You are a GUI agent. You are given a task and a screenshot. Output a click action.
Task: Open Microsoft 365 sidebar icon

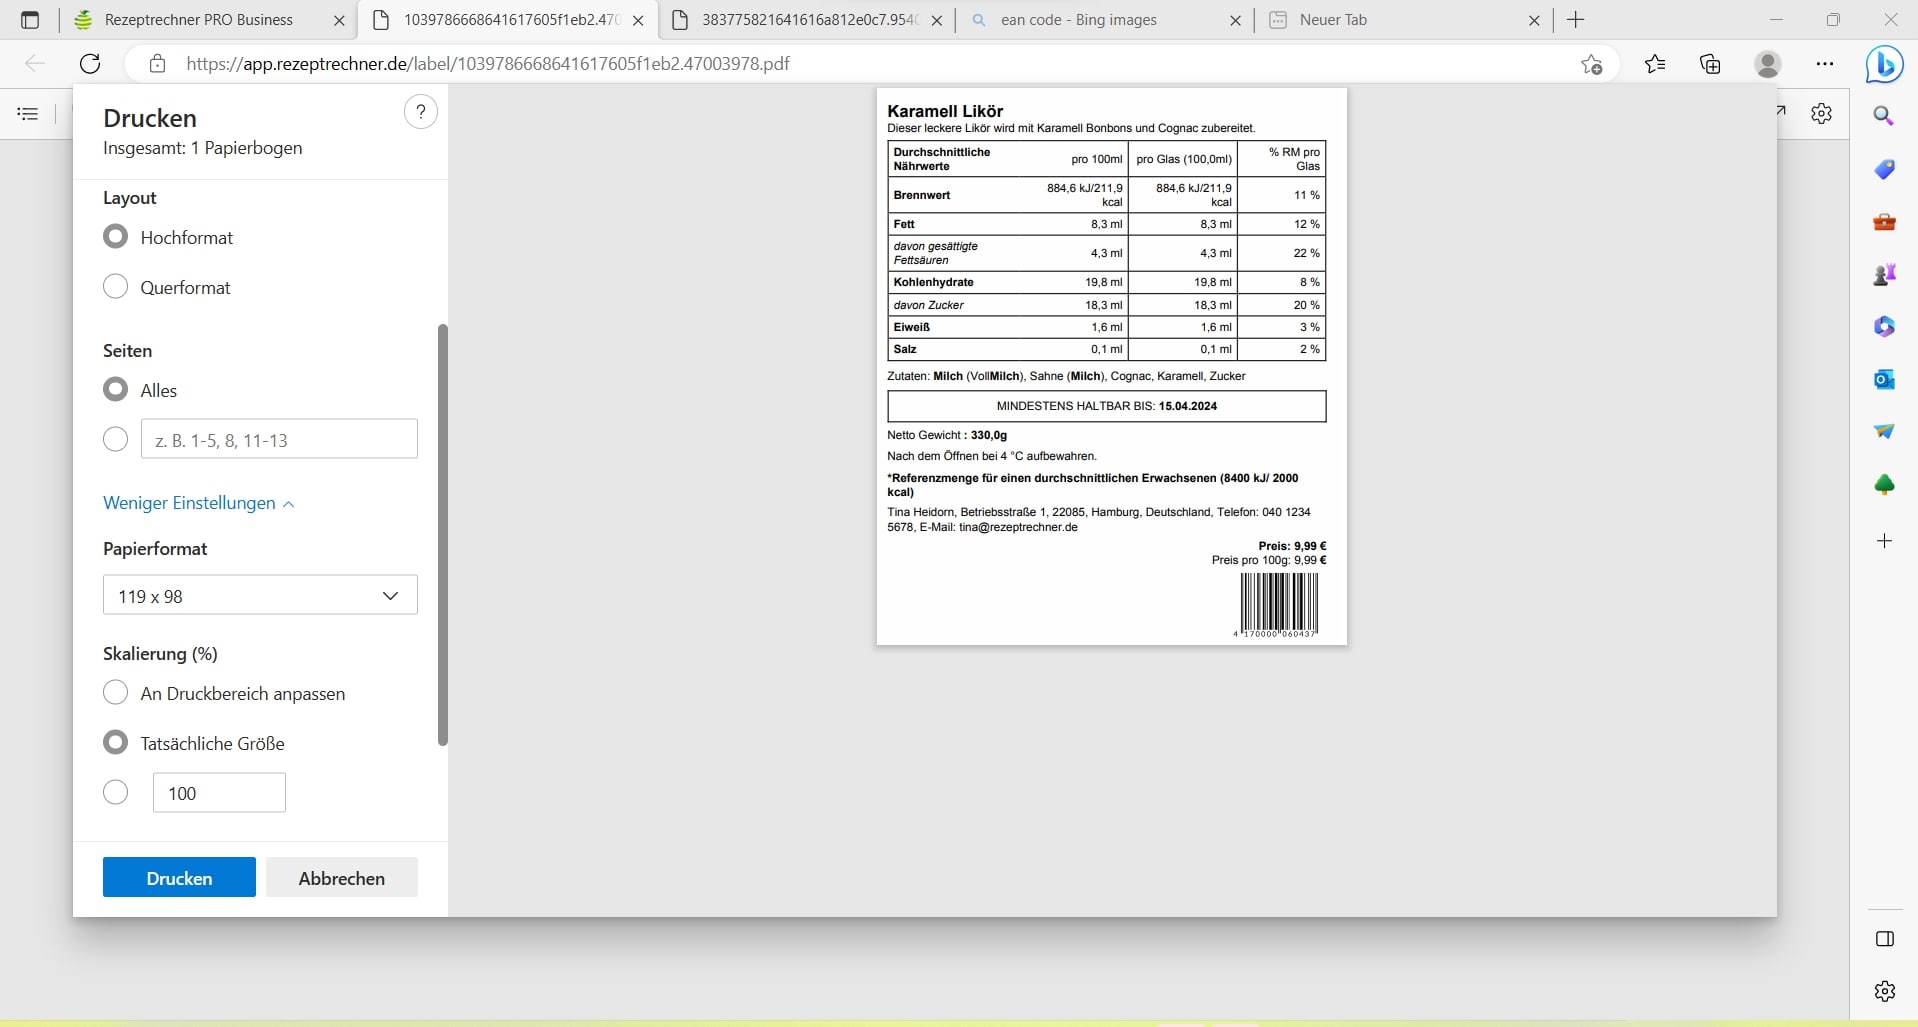[x=1884, y=326]
